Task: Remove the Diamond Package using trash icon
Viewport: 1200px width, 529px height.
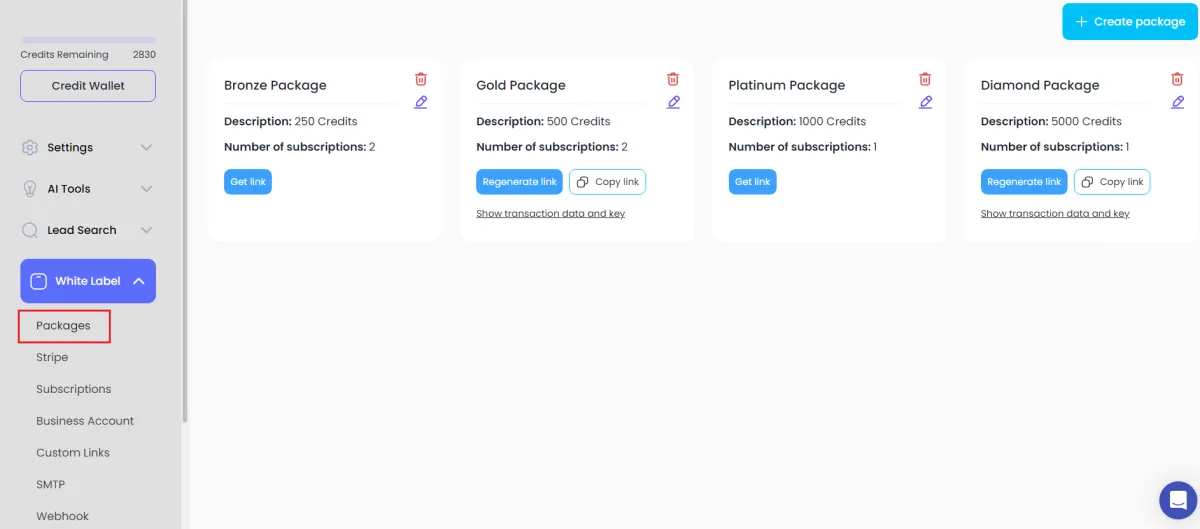Action: pos(1177,79)
